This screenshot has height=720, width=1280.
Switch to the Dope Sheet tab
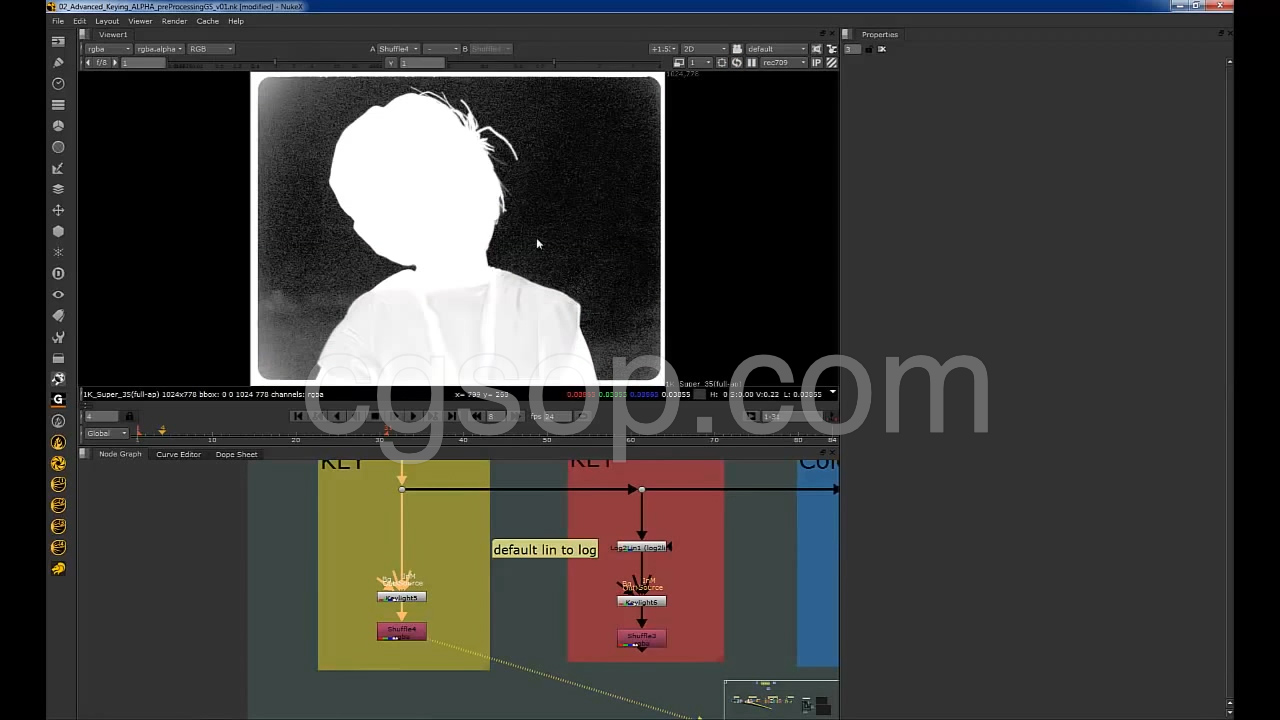[236, 454]
